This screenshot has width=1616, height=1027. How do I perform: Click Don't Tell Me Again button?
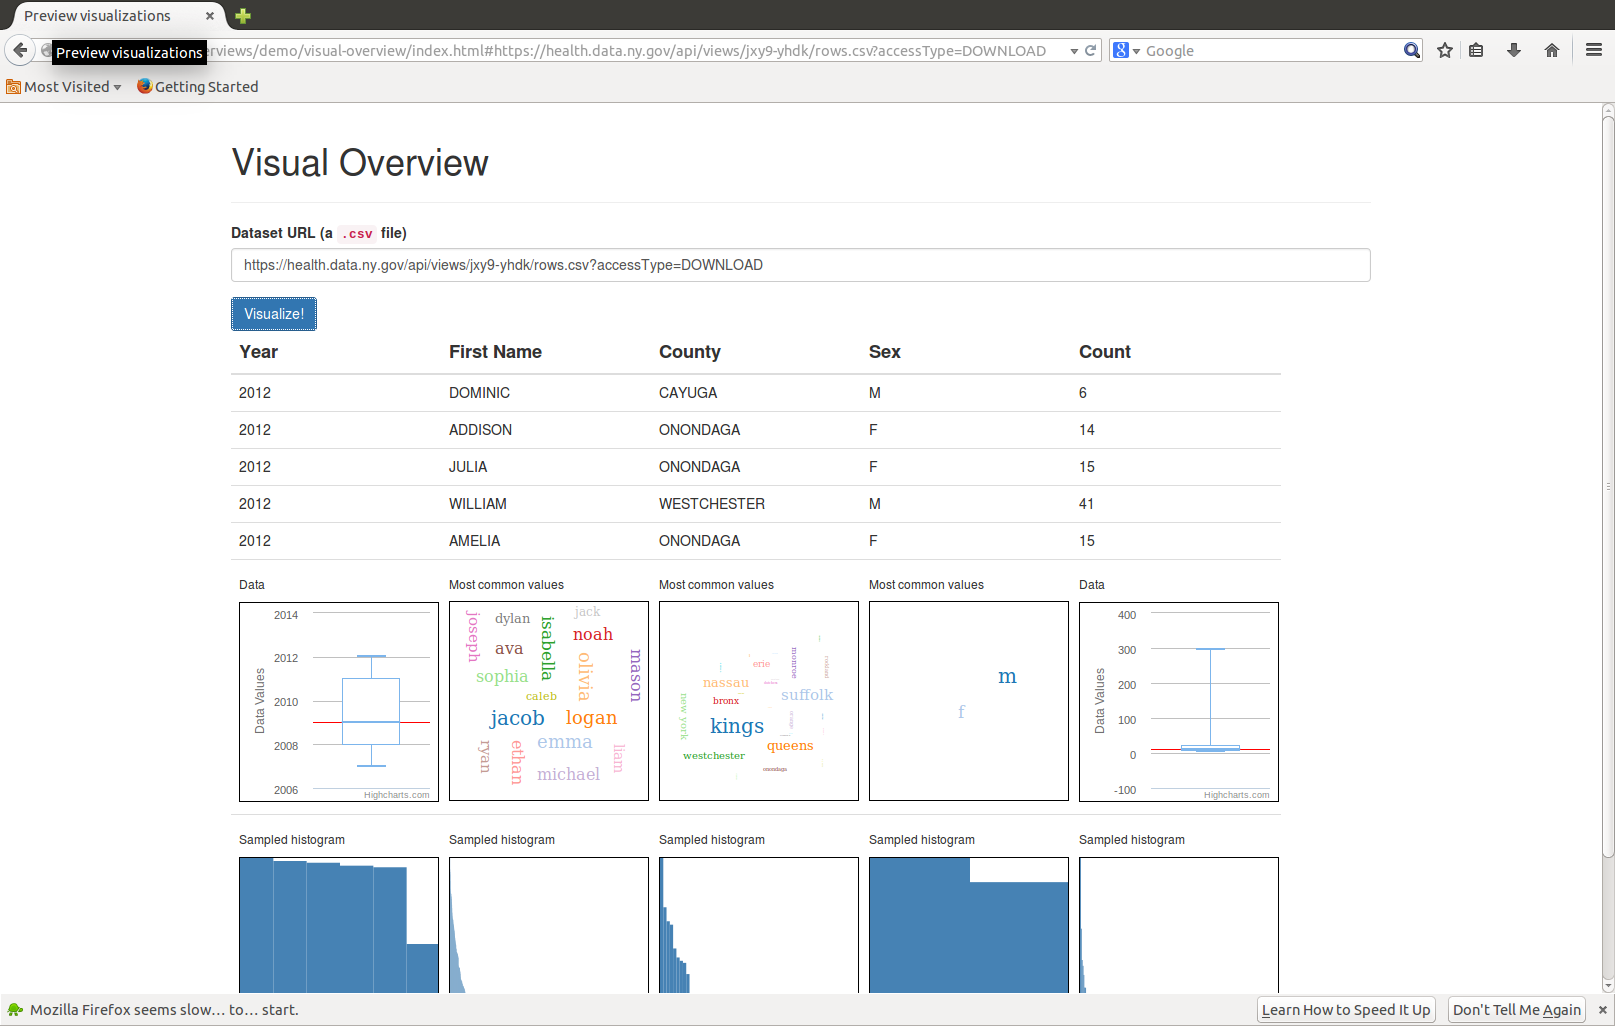tap(1517, 1010)
